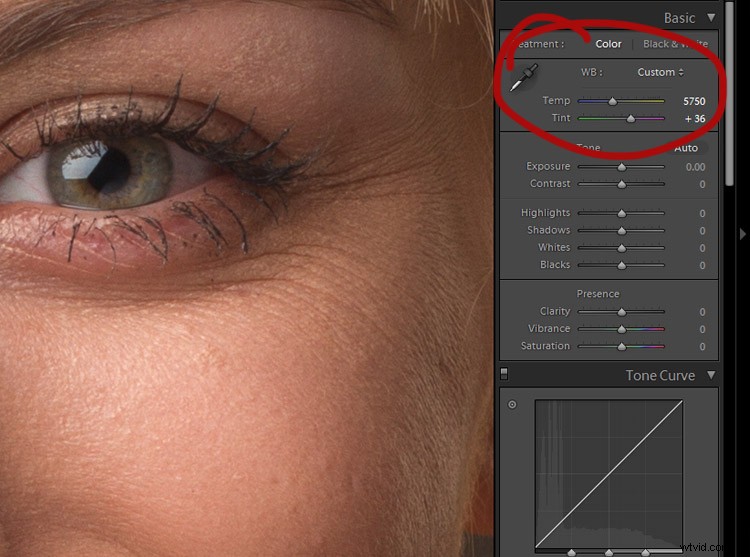Click the middle tone curve split marker

(609, 553)
